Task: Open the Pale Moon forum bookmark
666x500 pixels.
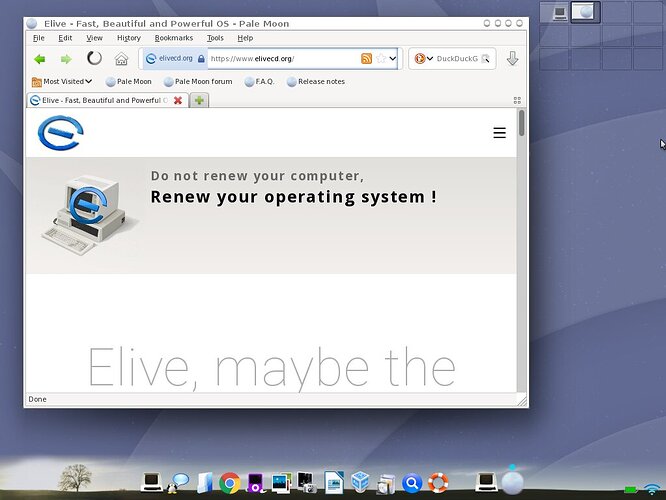Action: pyautogui.click(x=198, y=82)
